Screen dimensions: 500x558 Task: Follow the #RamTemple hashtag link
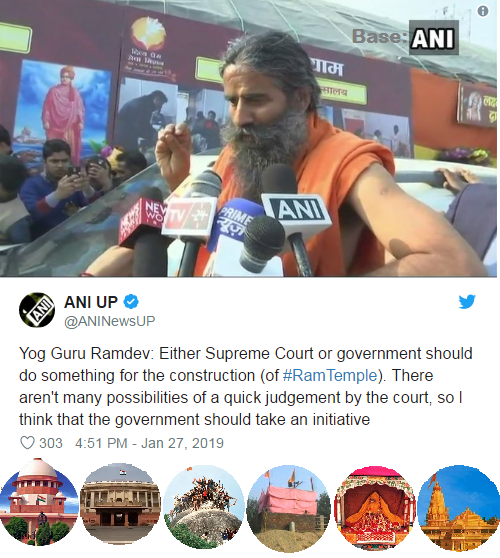point(330,375)
